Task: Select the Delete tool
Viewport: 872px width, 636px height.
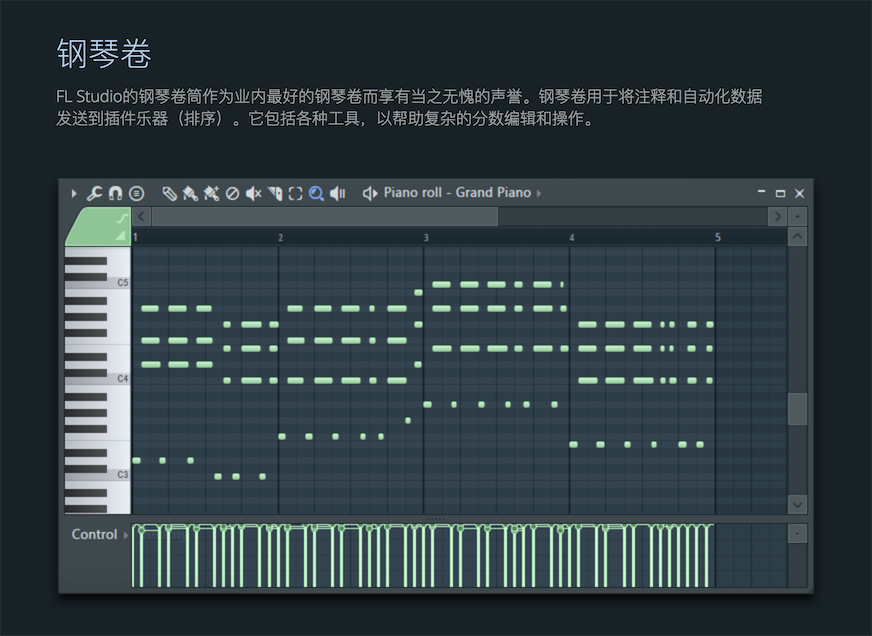Action: (232, 193)
